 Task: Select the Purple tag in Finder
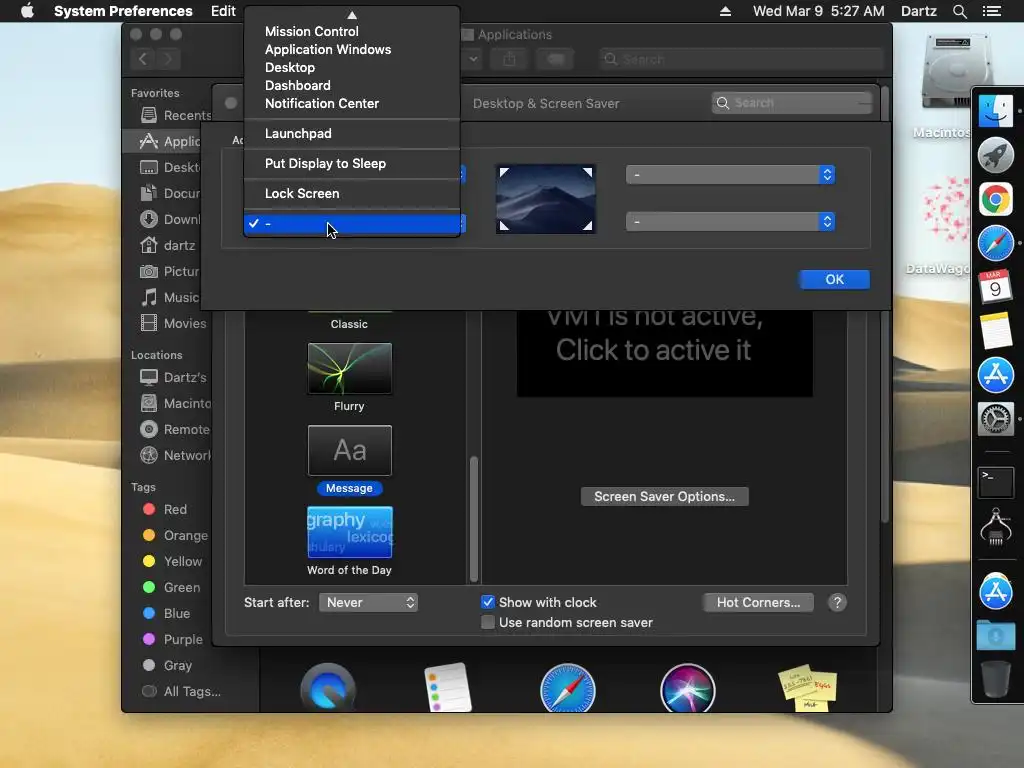click(173, 639)
